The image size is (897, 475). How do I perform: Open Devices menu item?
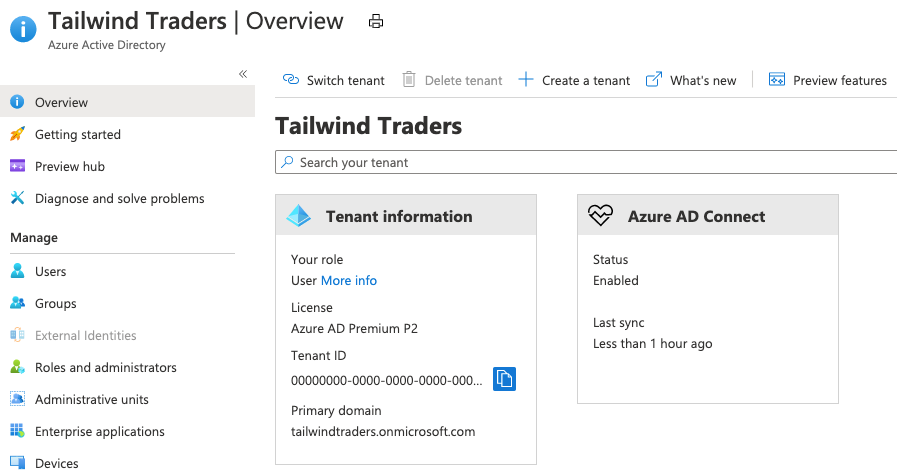click(57, 464)
